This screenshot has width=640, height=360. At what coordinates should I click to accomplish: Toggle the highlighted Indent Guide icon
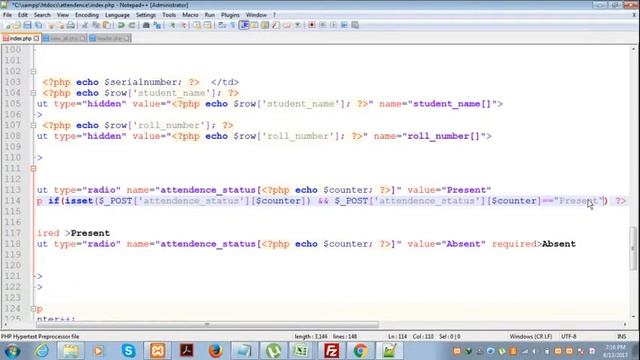tap(244, 25)
